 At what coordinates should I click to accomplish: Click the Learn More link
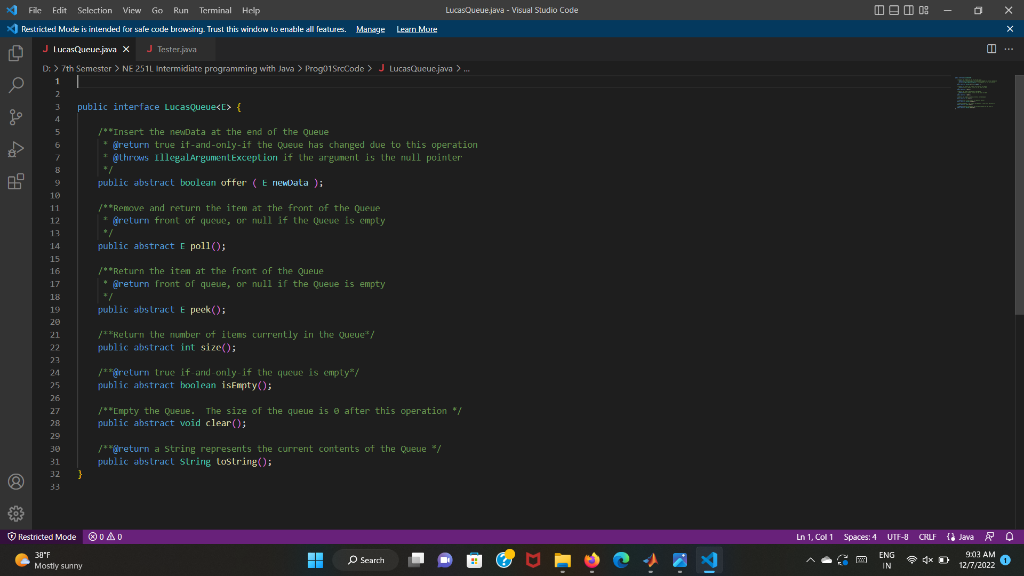click(416, 28)
